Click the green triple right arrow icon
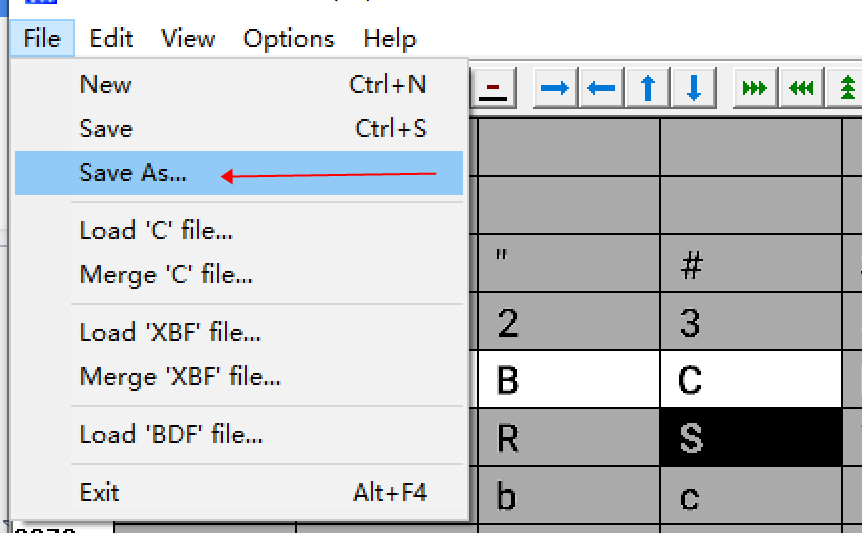Image resolution: width=862 pixels, height=533 pixels. (755, 88)
